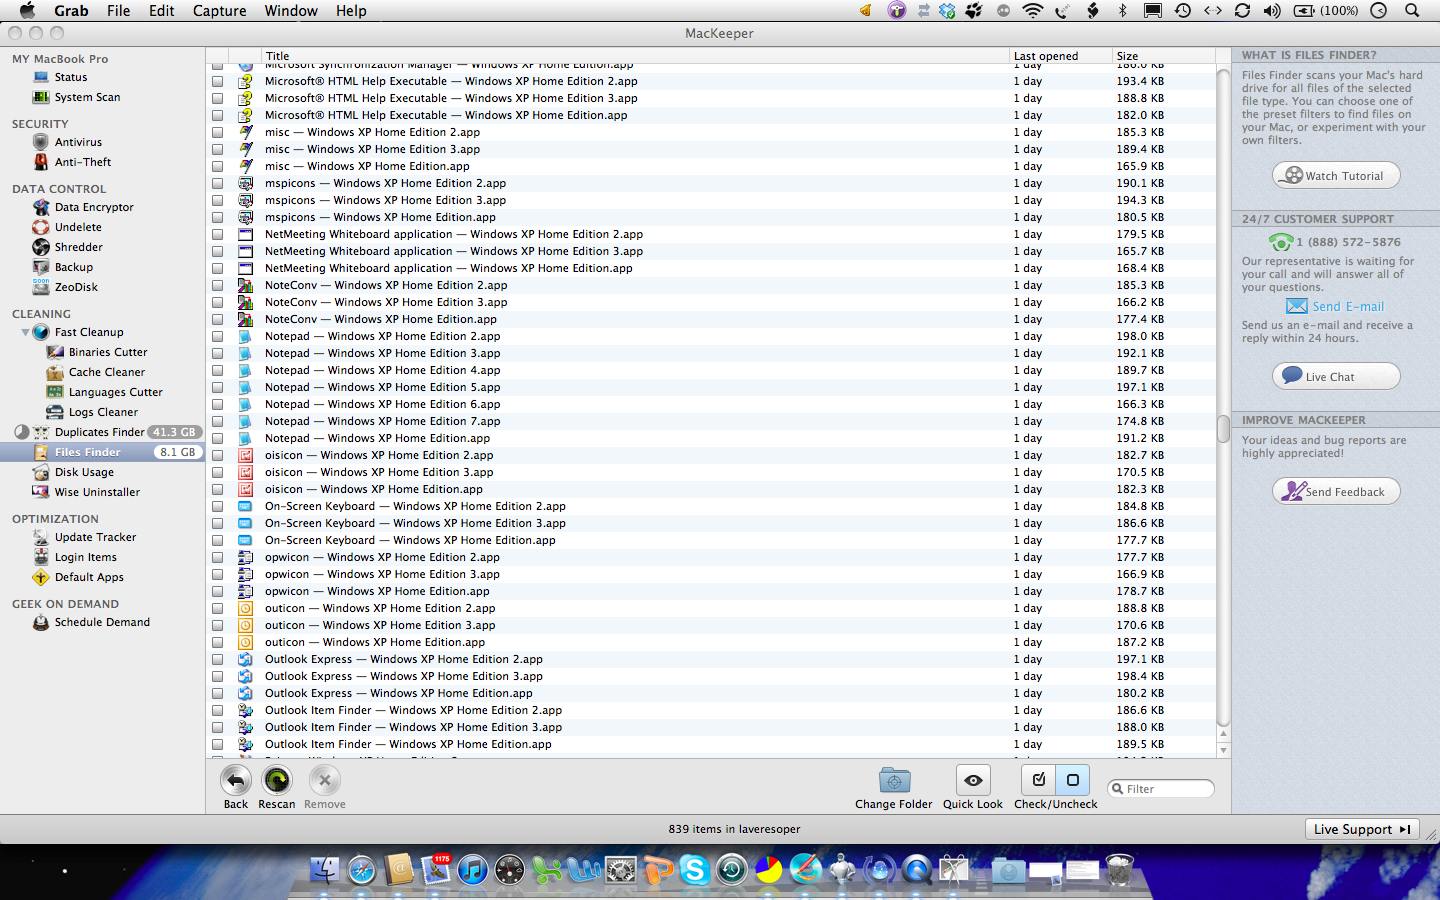Open the Undelete tool
Viewport: 1440px width, 900px height.
[x=78, y=227]
